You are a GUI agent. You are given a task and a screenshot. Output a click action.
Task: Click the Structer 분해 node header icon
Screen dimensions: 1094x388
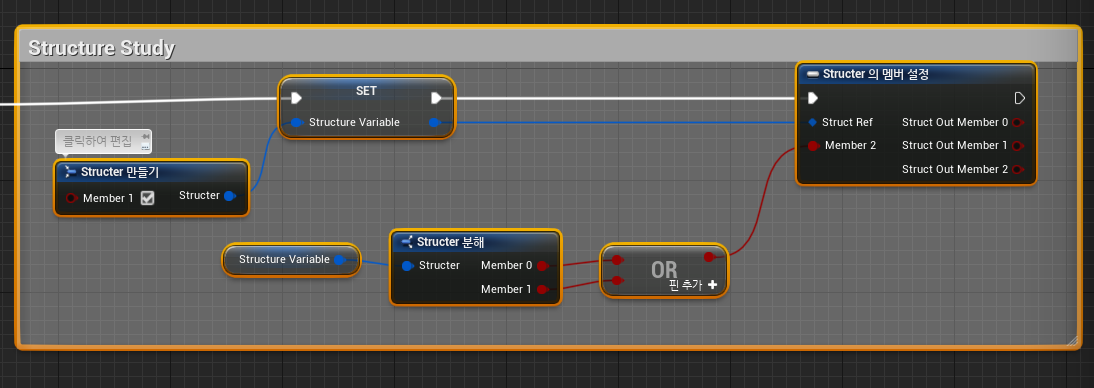[x=407, y=242]
